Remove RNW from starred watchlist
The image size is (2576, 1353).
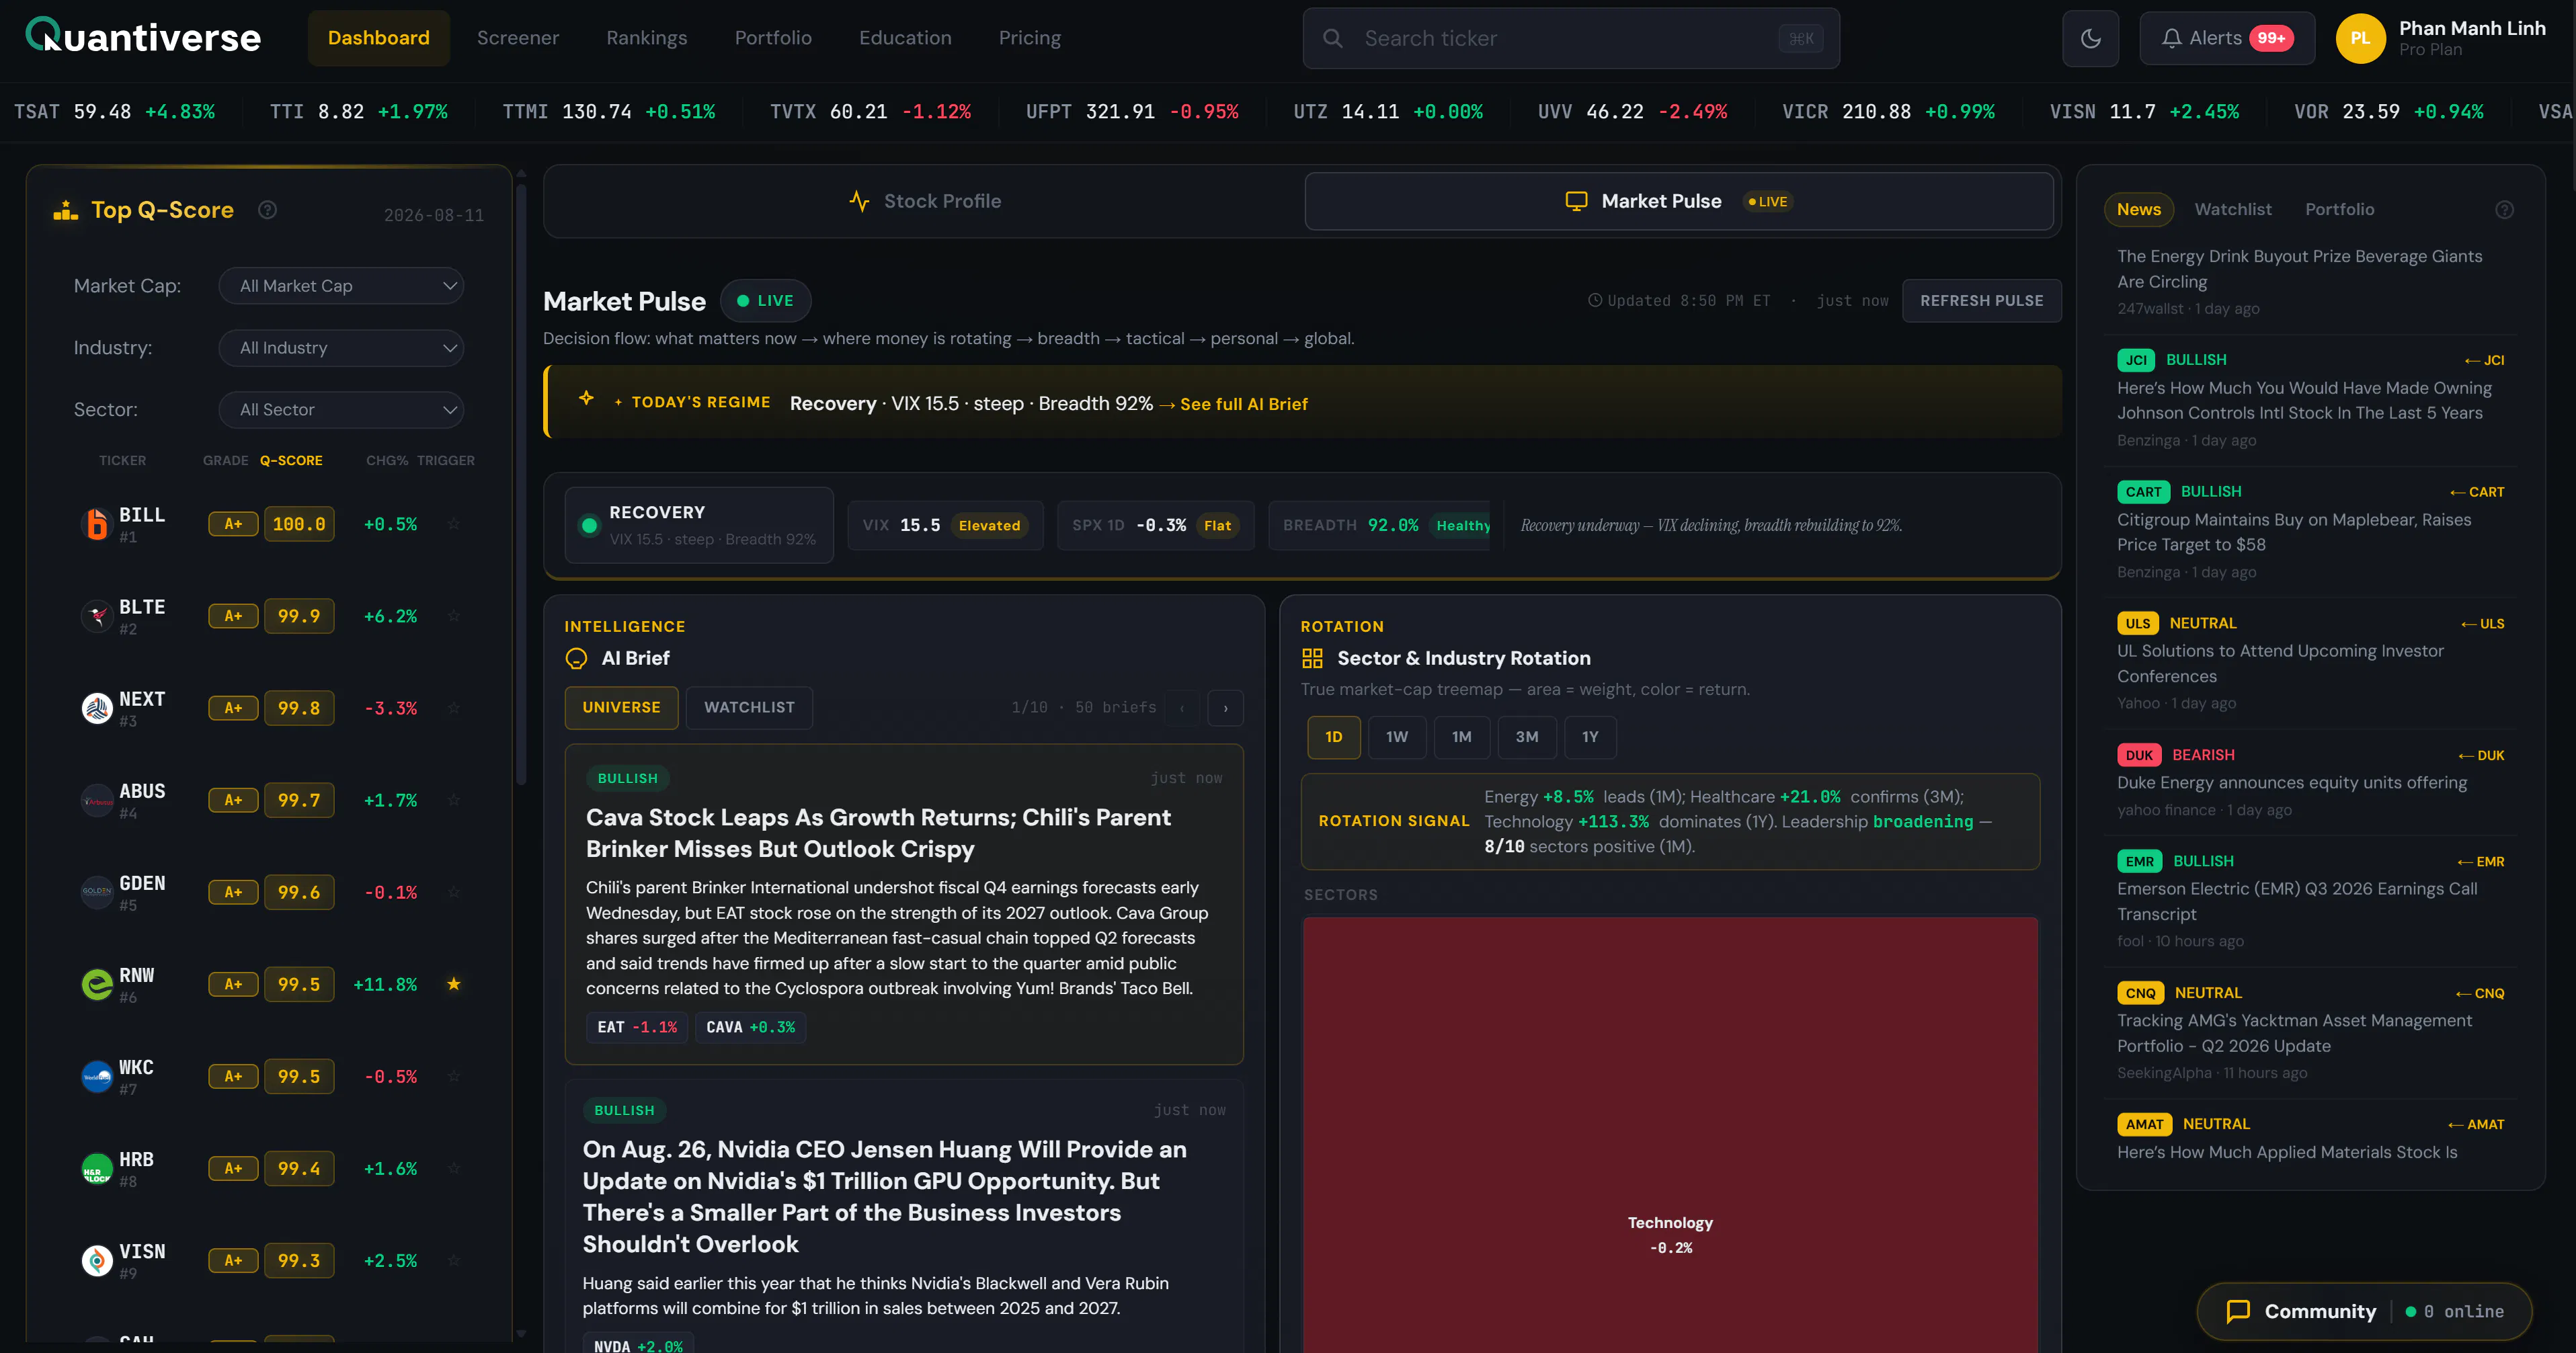454,984
